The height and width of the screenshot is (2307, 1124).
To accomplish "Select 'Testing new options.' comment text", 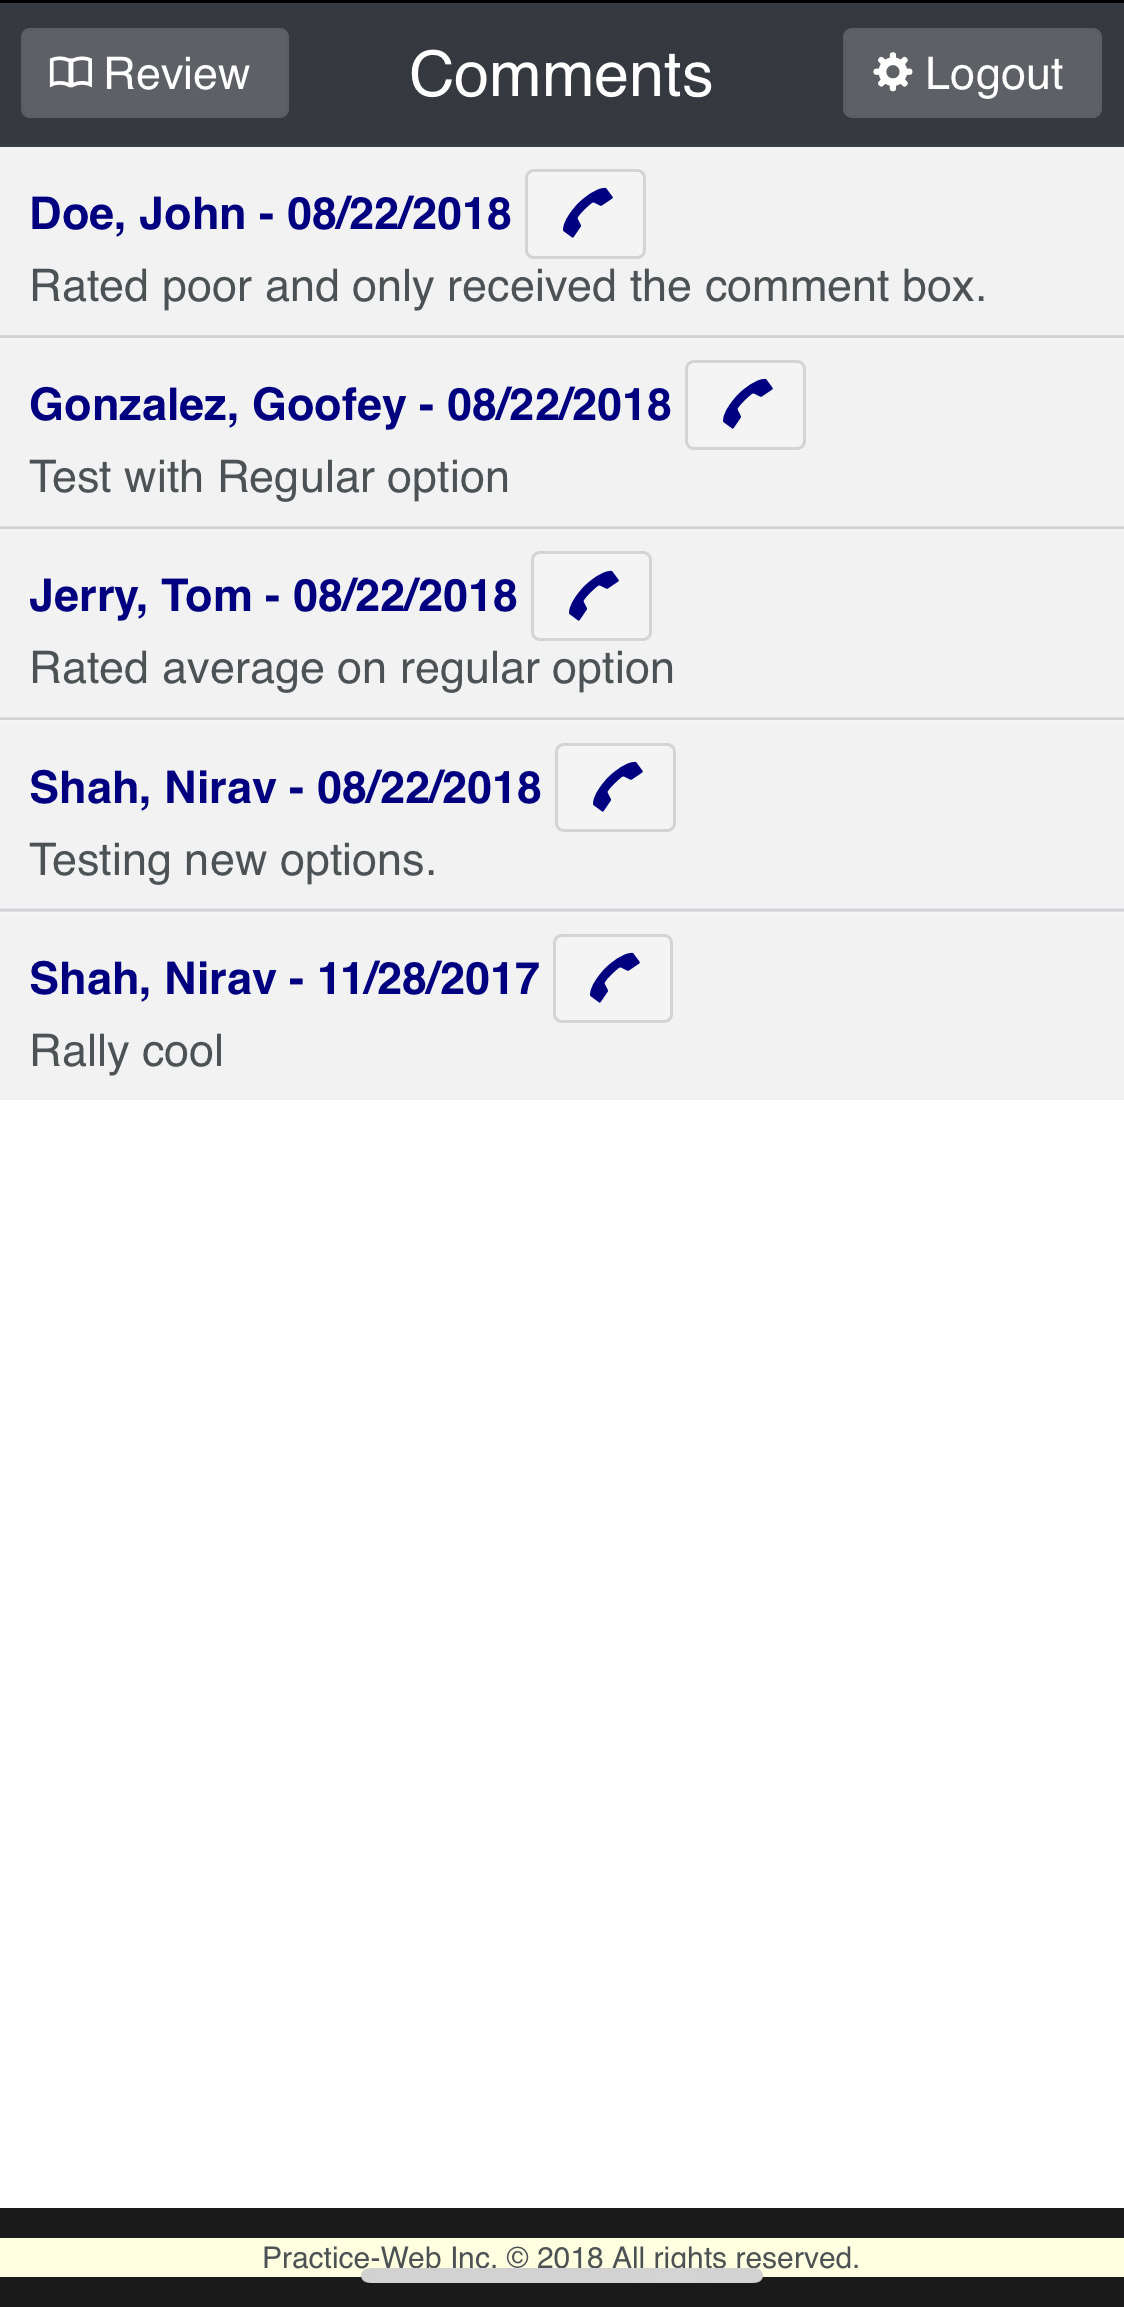I will pyautogui.click(x=233, y=860).
